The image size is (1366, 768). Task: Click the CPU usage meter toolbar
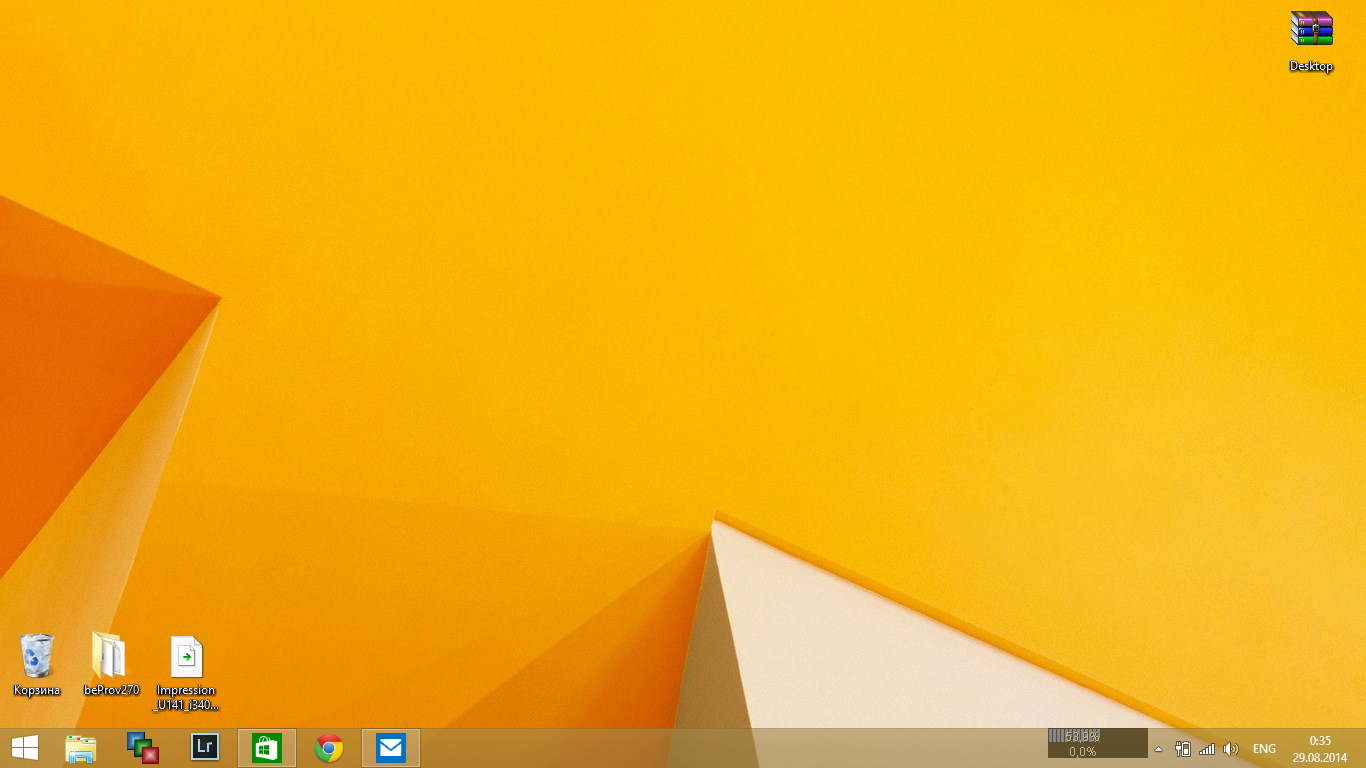pos(1097,743)
